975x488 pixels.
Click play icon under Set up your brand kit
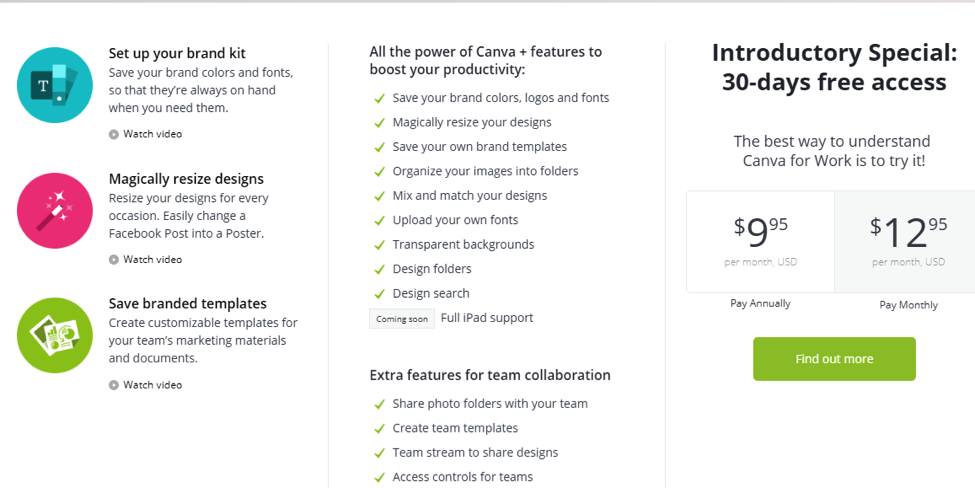tap(114, 134)
